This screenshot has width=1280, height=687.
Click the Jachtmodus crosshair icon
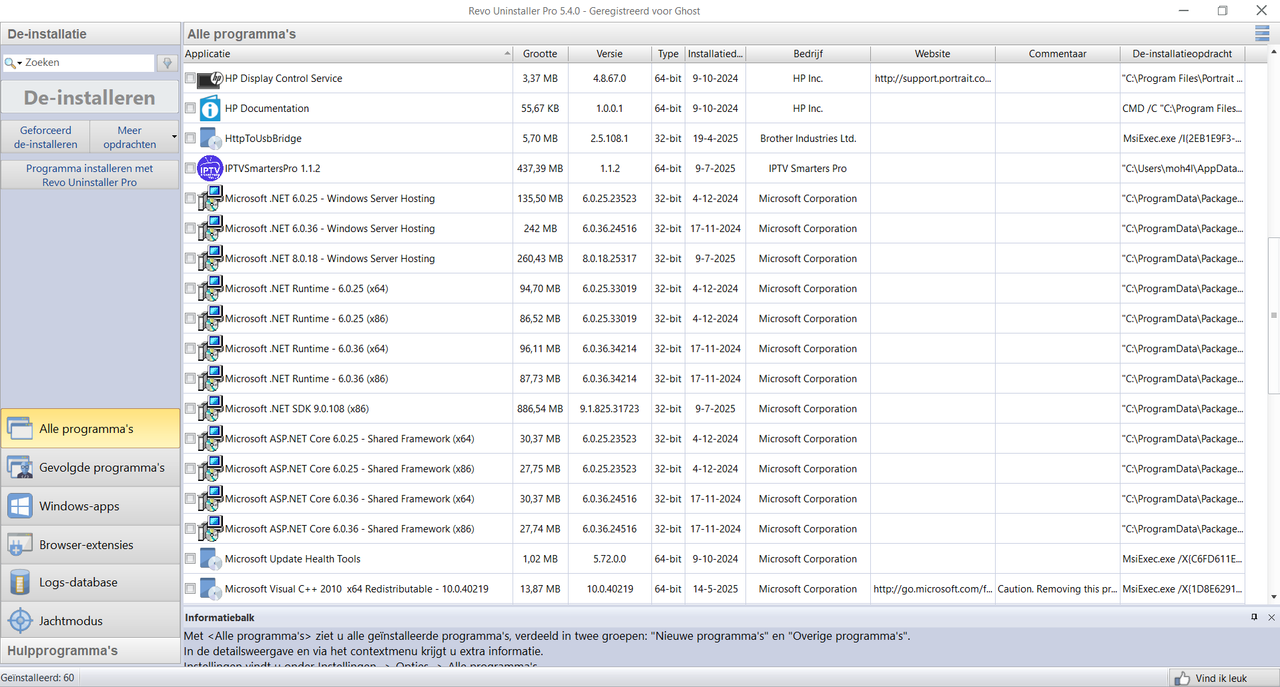[x=20, y=621]
